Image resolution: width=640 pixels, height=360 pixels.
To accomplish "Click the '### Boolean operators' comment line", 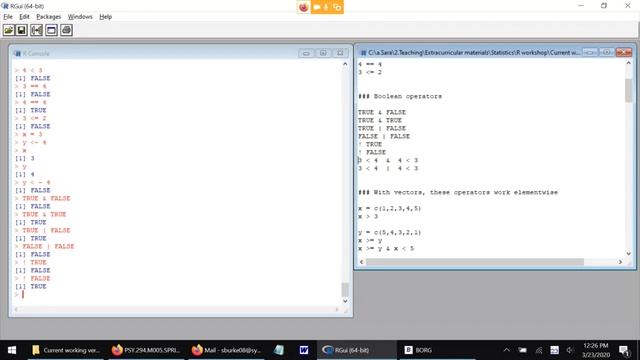I will click(400, 96).
